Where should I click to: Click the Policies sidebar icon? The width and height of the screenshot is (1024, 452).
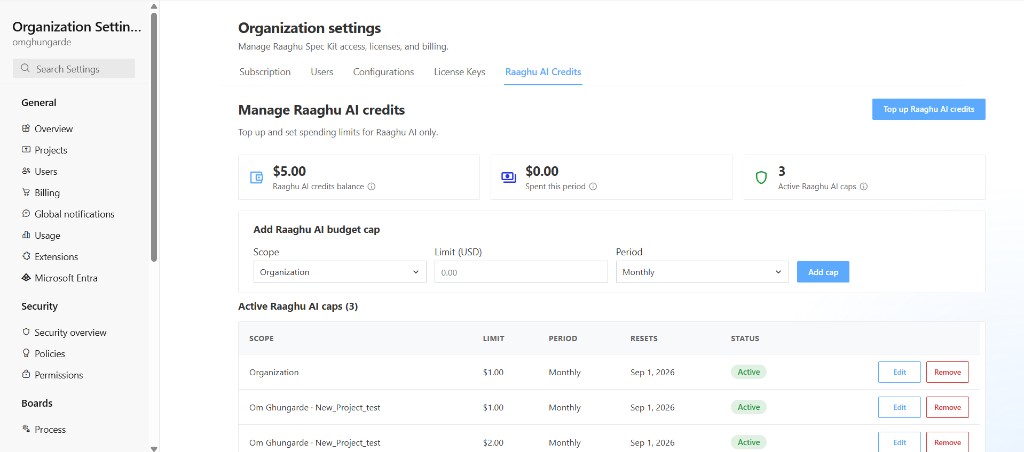pyautogui.click(x=26, y=353)
